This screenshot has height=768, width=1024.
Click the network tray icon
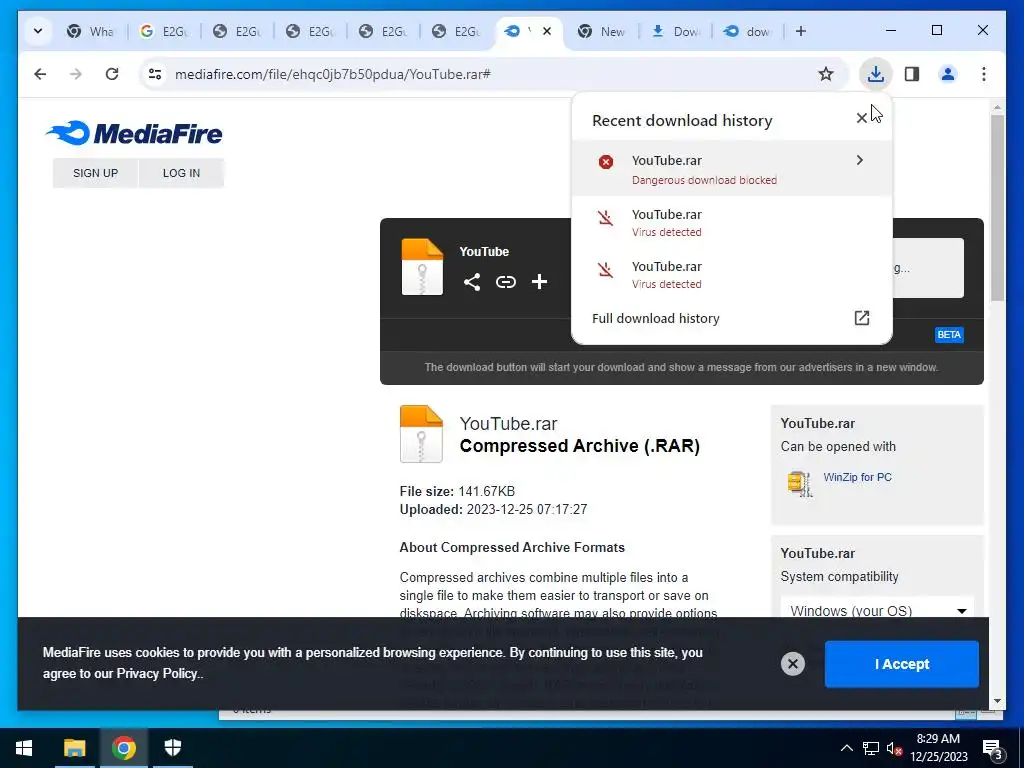click(x=871, y=748)
